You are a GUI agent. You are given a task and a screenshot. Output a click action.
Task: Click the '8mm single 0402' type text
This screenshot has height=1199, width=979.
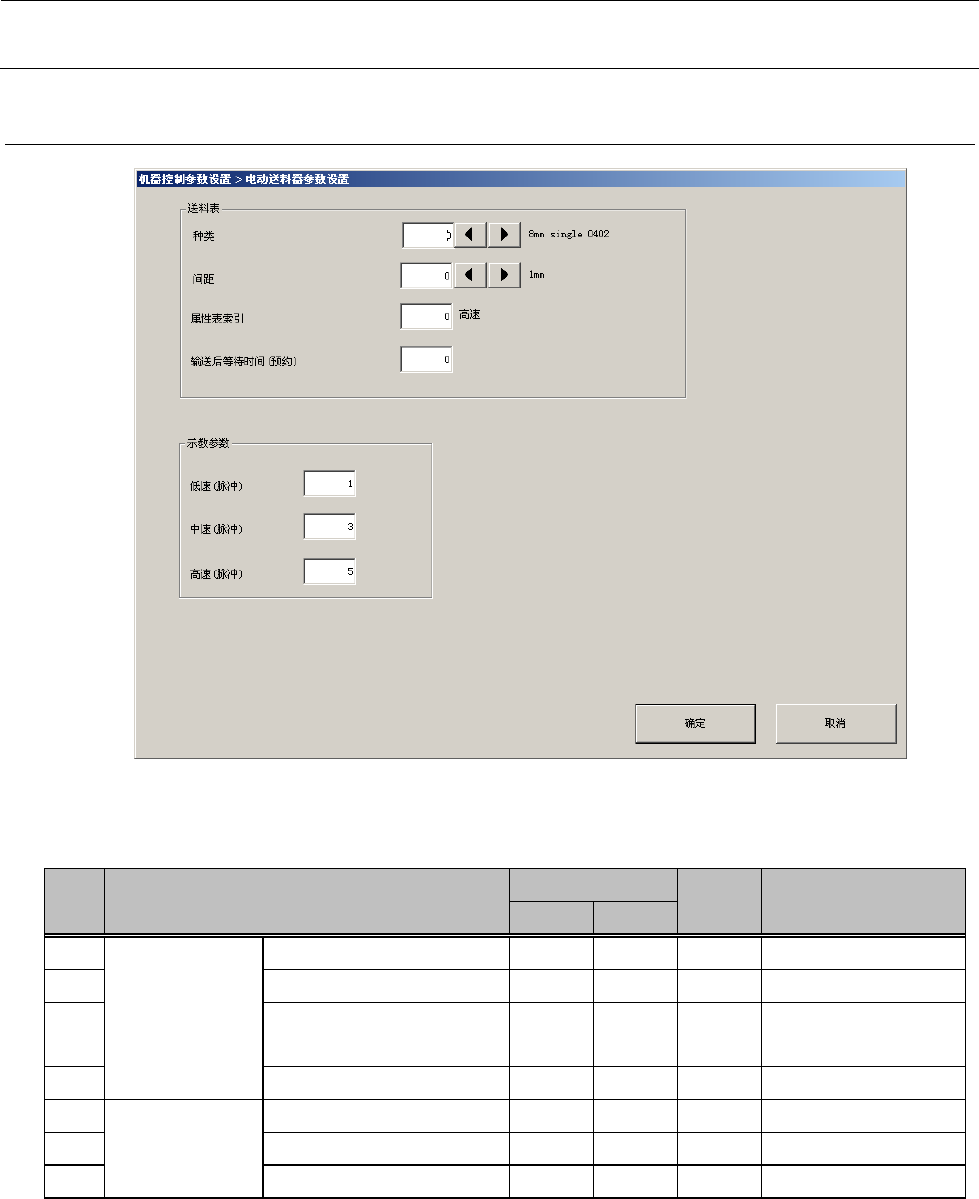569,234
